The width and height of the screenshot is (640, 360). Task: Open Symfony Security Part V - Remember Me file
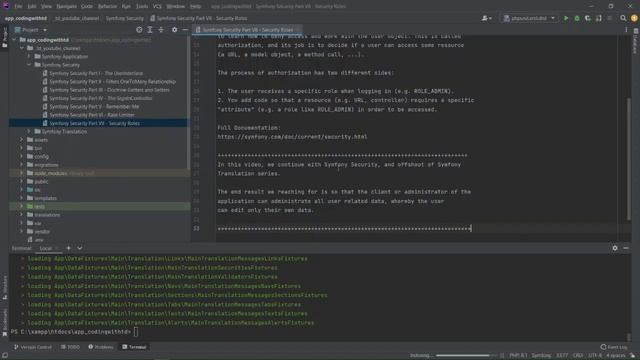pyautogui.click(x=94, y=107)
